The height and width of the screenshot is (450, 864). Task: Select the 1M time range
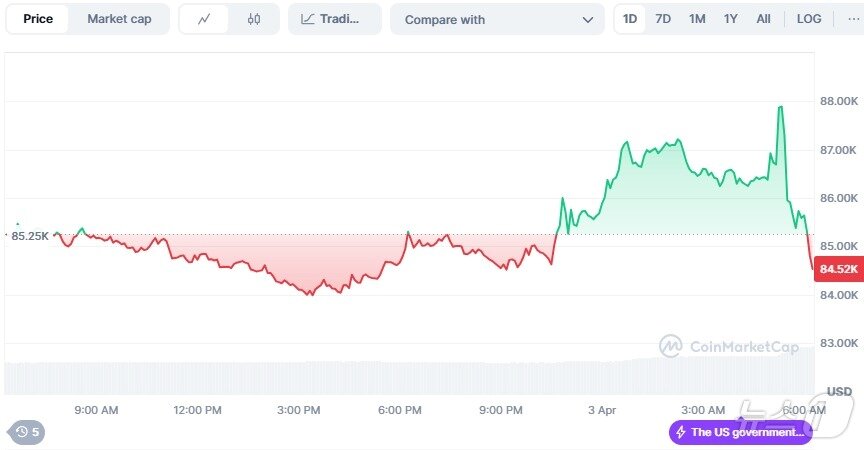tap(697, 19)
